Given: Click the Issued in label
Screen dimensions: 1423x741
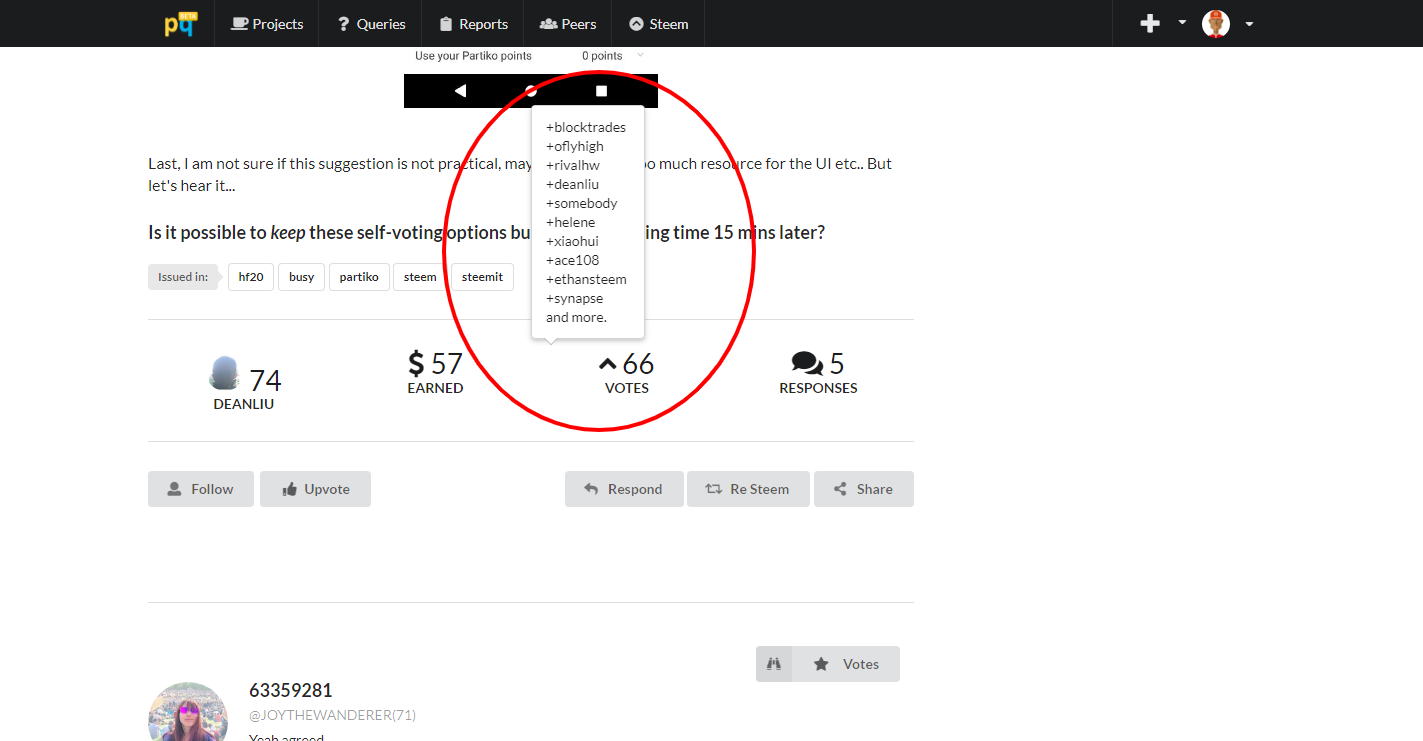Looking at the screenshot, I should 183,277.
